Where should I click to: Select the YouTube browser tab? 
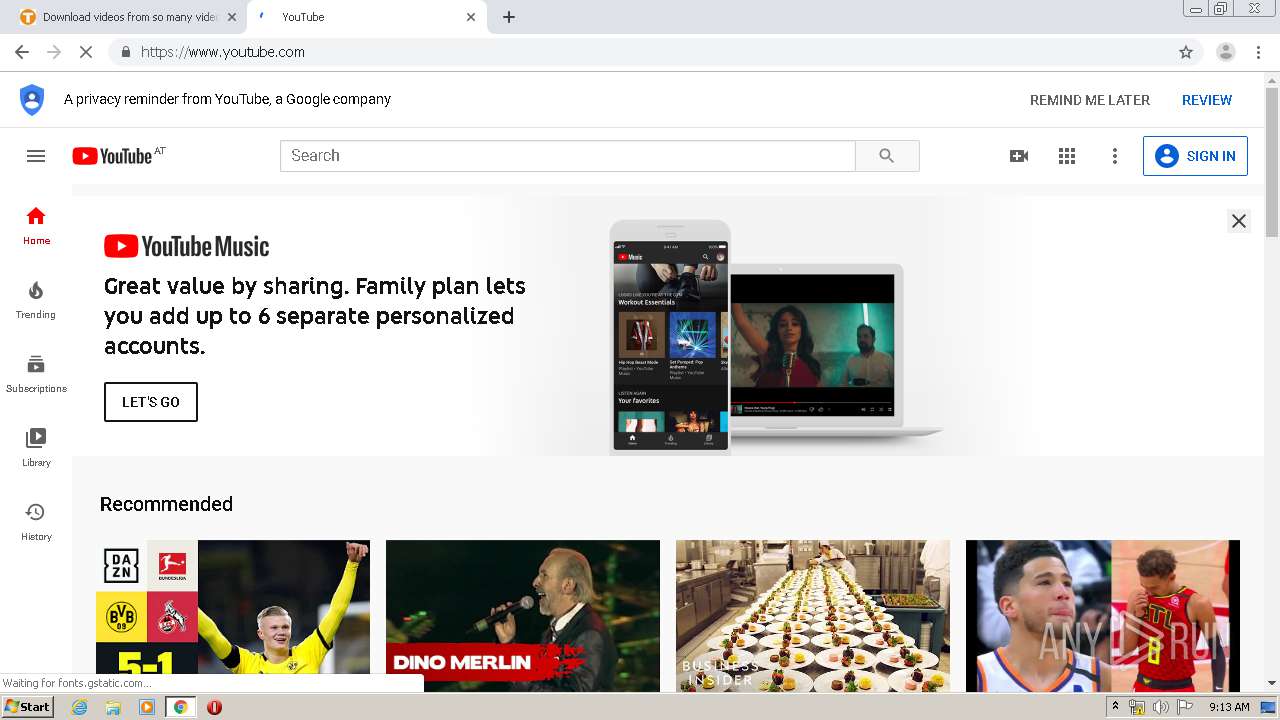(366, 17)
